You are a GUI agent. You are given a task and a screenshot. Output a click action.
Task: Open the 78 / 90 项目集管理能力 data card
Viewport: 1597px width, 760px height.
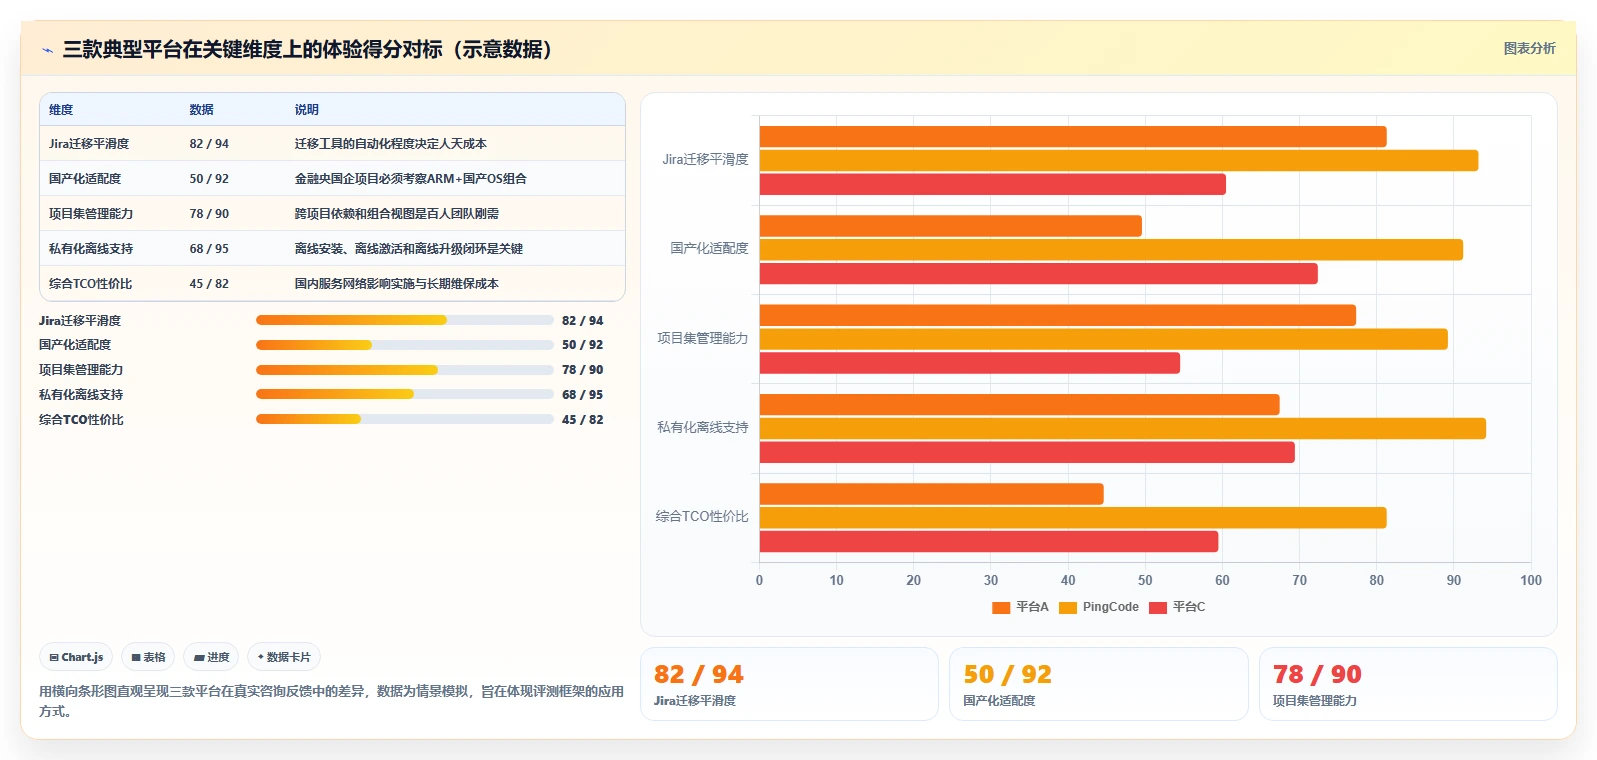pyautogui.click(x=1408, y=684)
